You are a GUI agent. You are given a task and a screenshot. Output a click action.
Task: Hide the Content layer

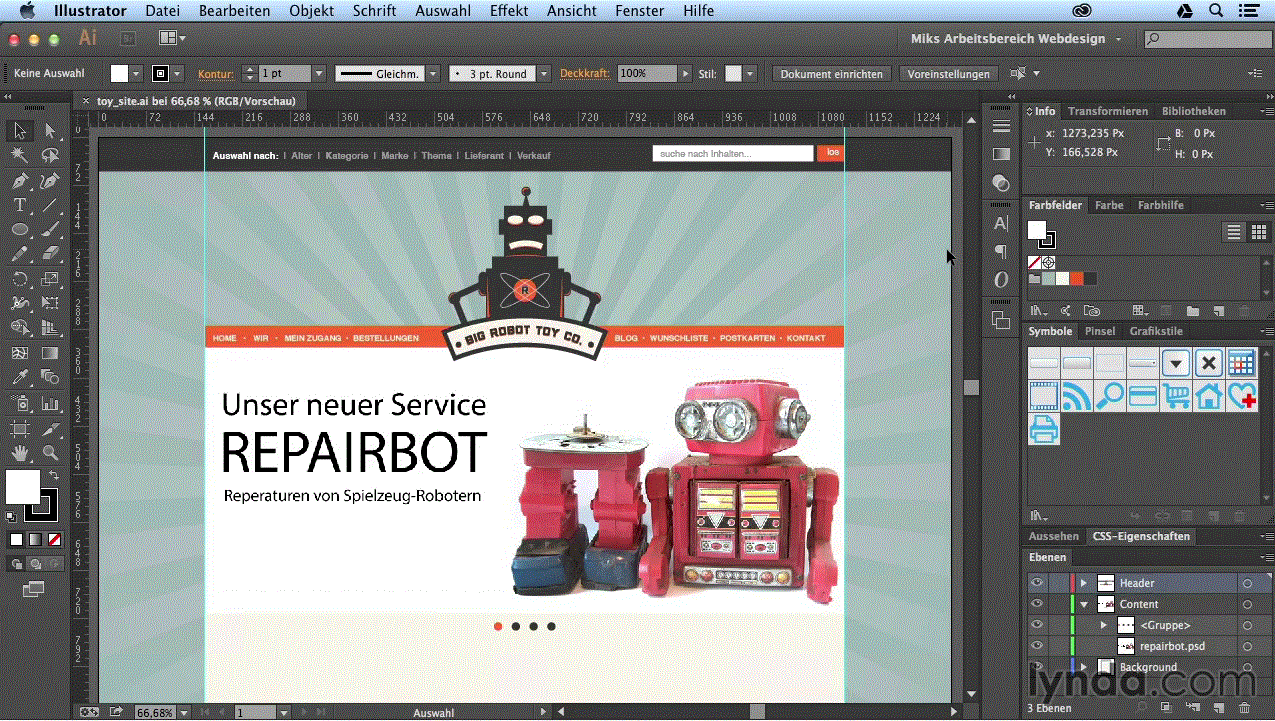(x=1037, y=604)
